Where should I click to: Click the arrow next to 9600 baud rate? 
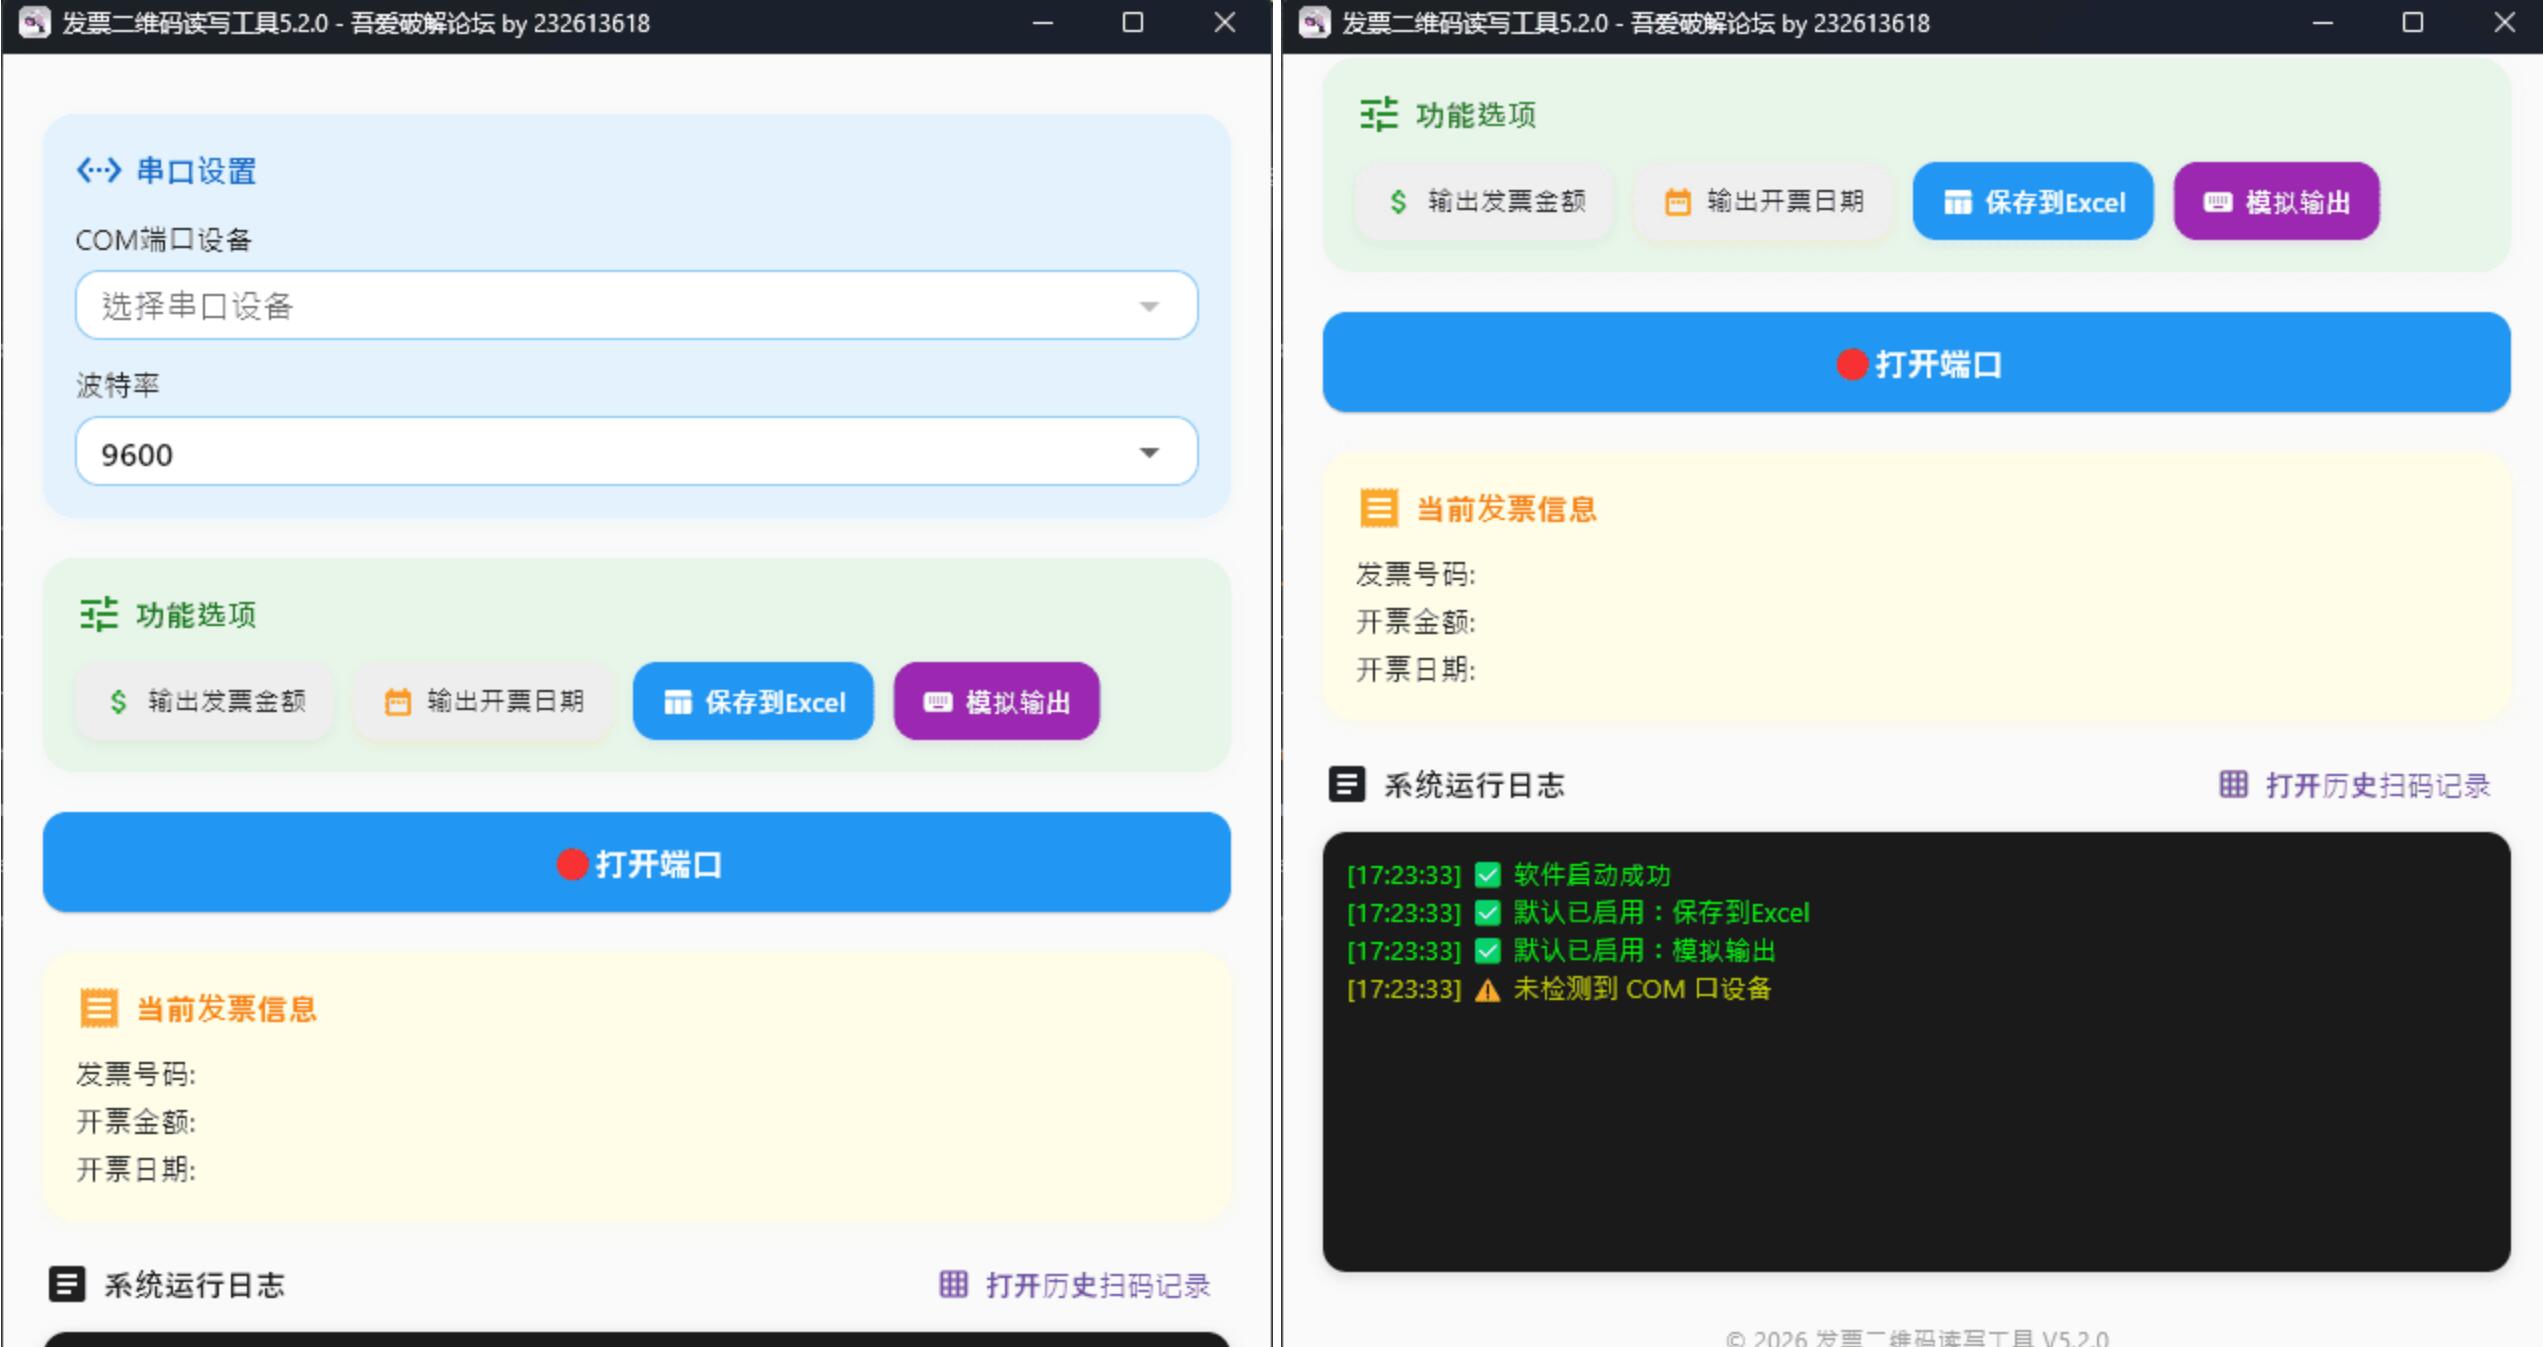[1149, 453]
